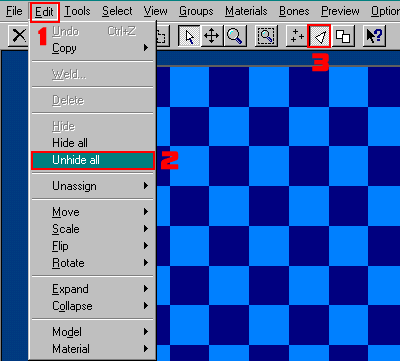Open the Rotate submenu arrow
This screenshot has width=400, height=361.
[x=146, y=263]
